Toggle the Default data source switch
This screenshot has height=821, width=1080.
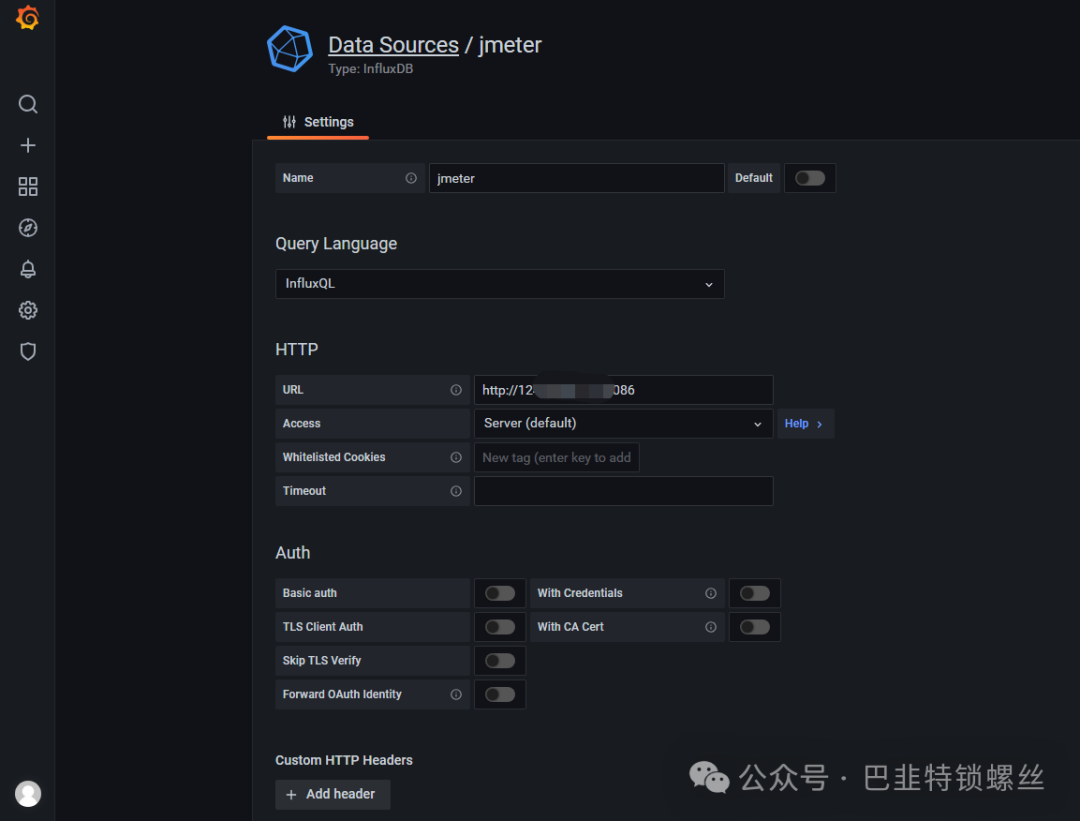pos(810,178)
